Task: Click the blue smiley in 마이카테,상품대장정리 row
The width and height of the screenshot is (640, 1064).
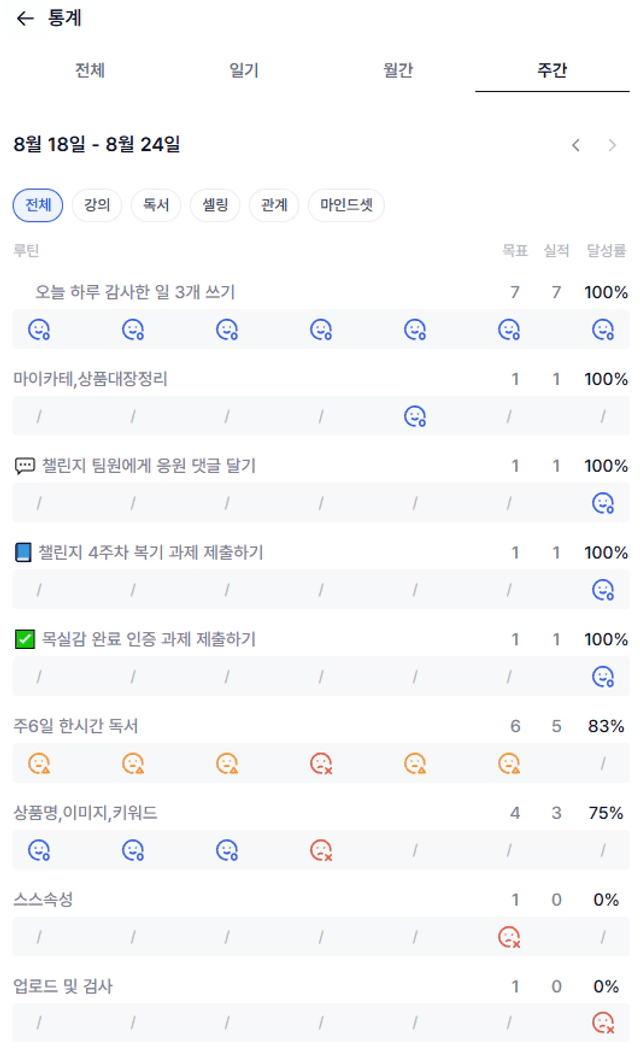Action: [415, 416]
